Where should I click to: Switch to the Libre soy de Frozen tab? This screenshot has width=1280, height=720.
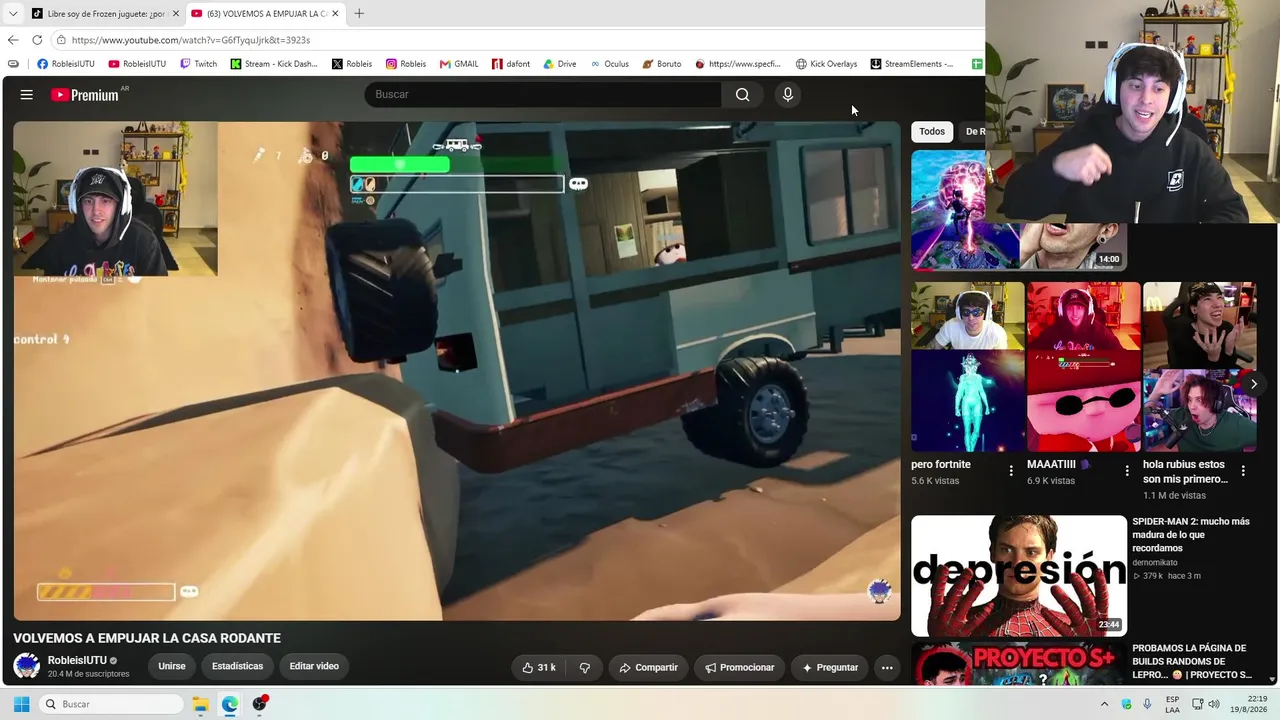tap(104, 14)
